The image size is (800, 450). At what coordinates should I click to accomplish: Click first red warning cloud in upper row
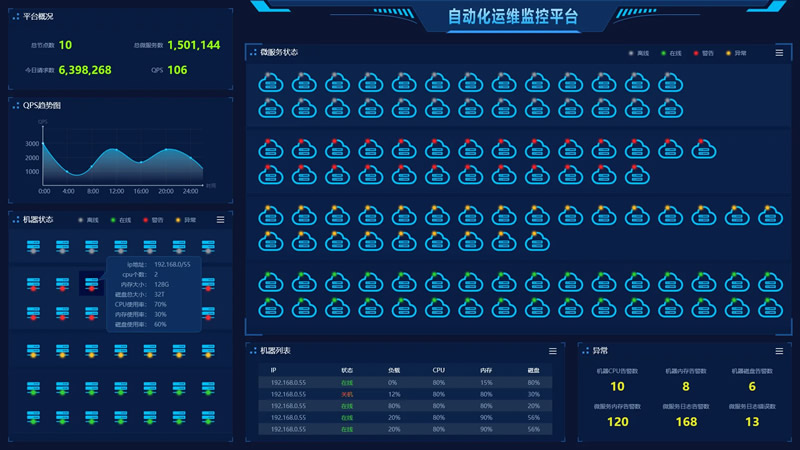click(x=271, y=148)
